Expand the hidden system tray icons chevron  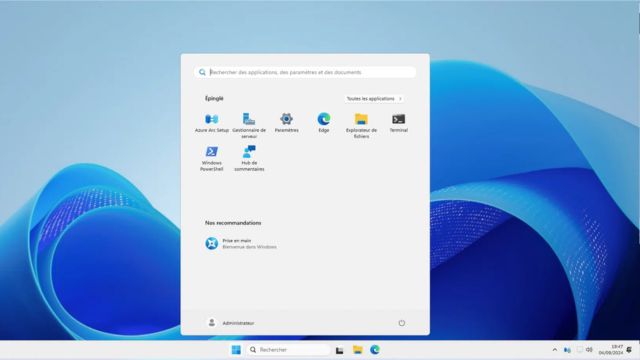tap(554, 350)
